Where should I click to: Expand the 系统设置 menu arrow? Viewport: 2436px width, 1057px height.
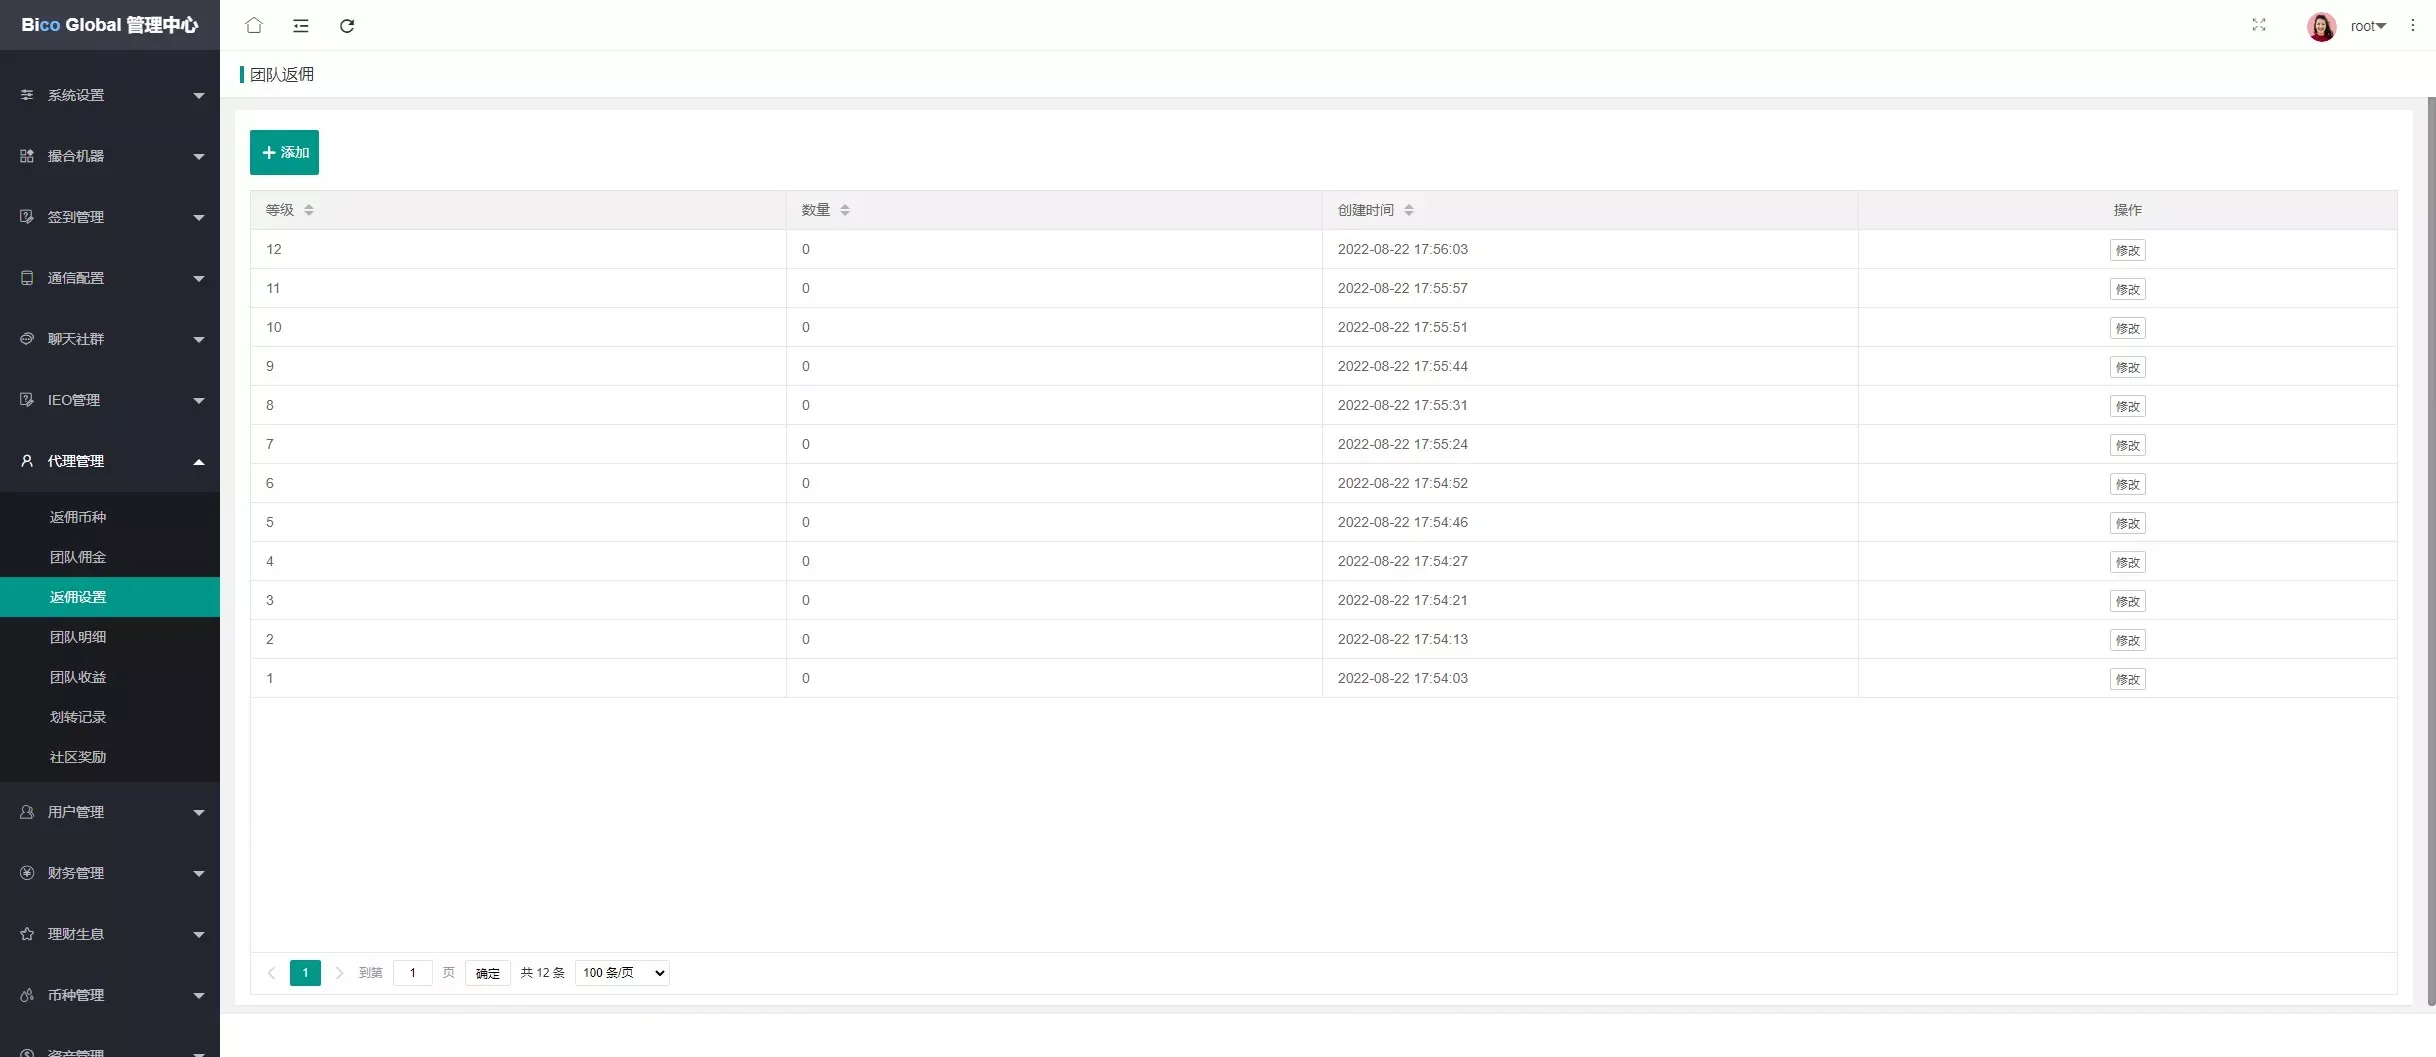point(199,96)
